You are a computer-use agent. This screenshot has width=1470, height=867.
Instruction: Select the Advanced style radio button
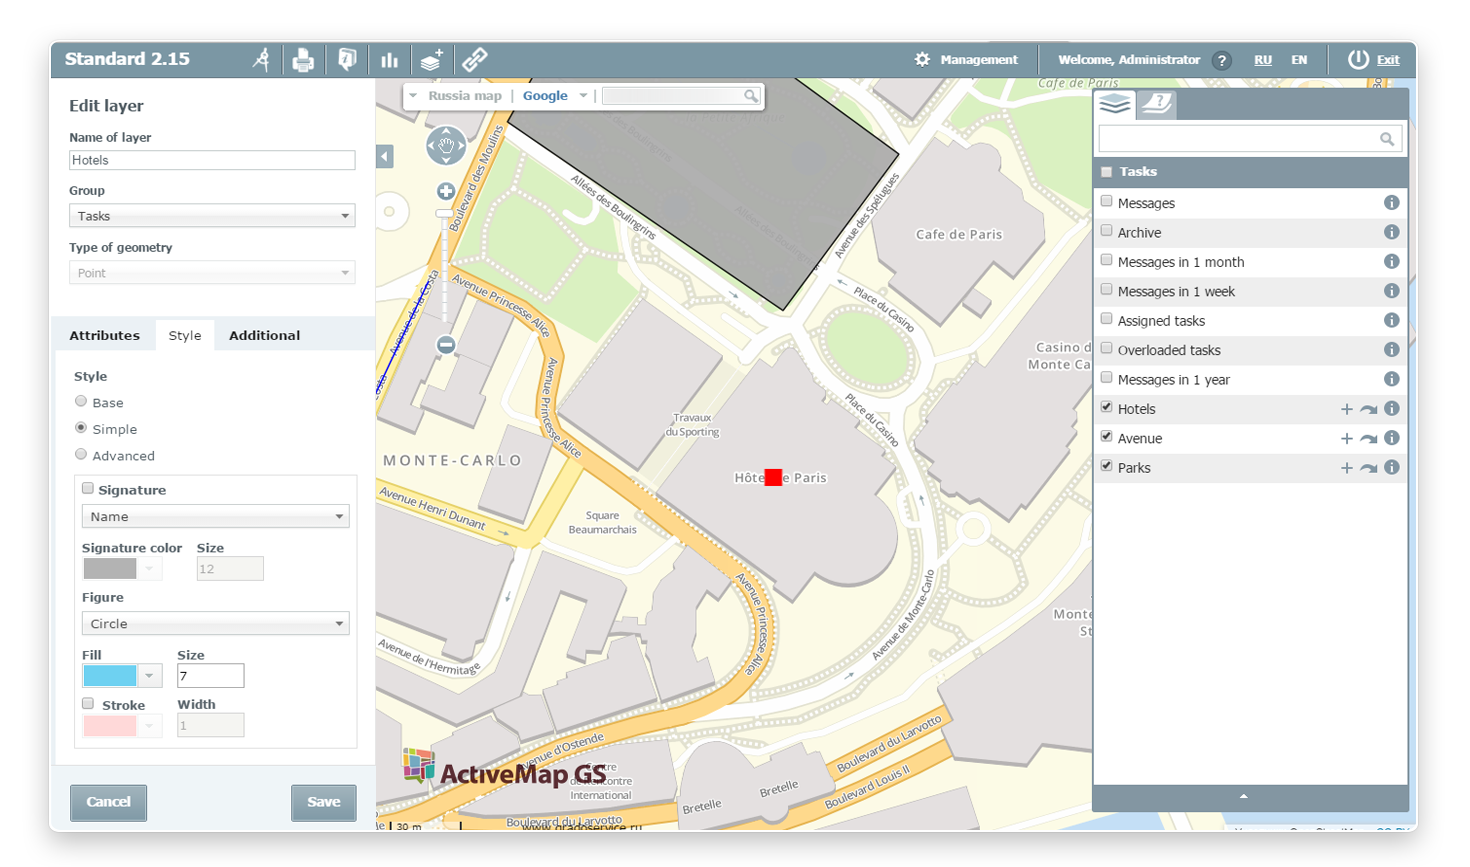click(x=81, y=455)
